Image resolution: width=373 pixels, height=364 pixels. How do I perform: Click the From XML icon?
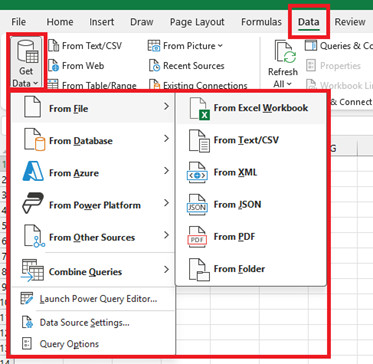tap(197, 172)
